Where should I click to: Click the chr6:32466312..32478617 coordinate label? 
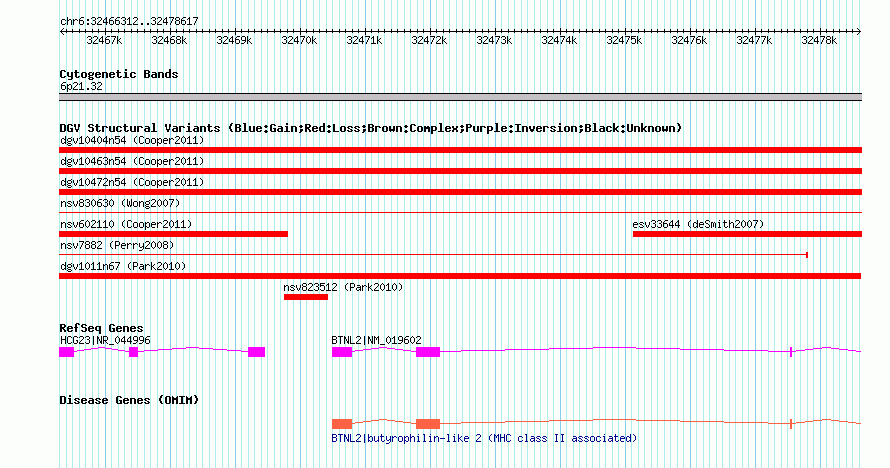point(129,21)
